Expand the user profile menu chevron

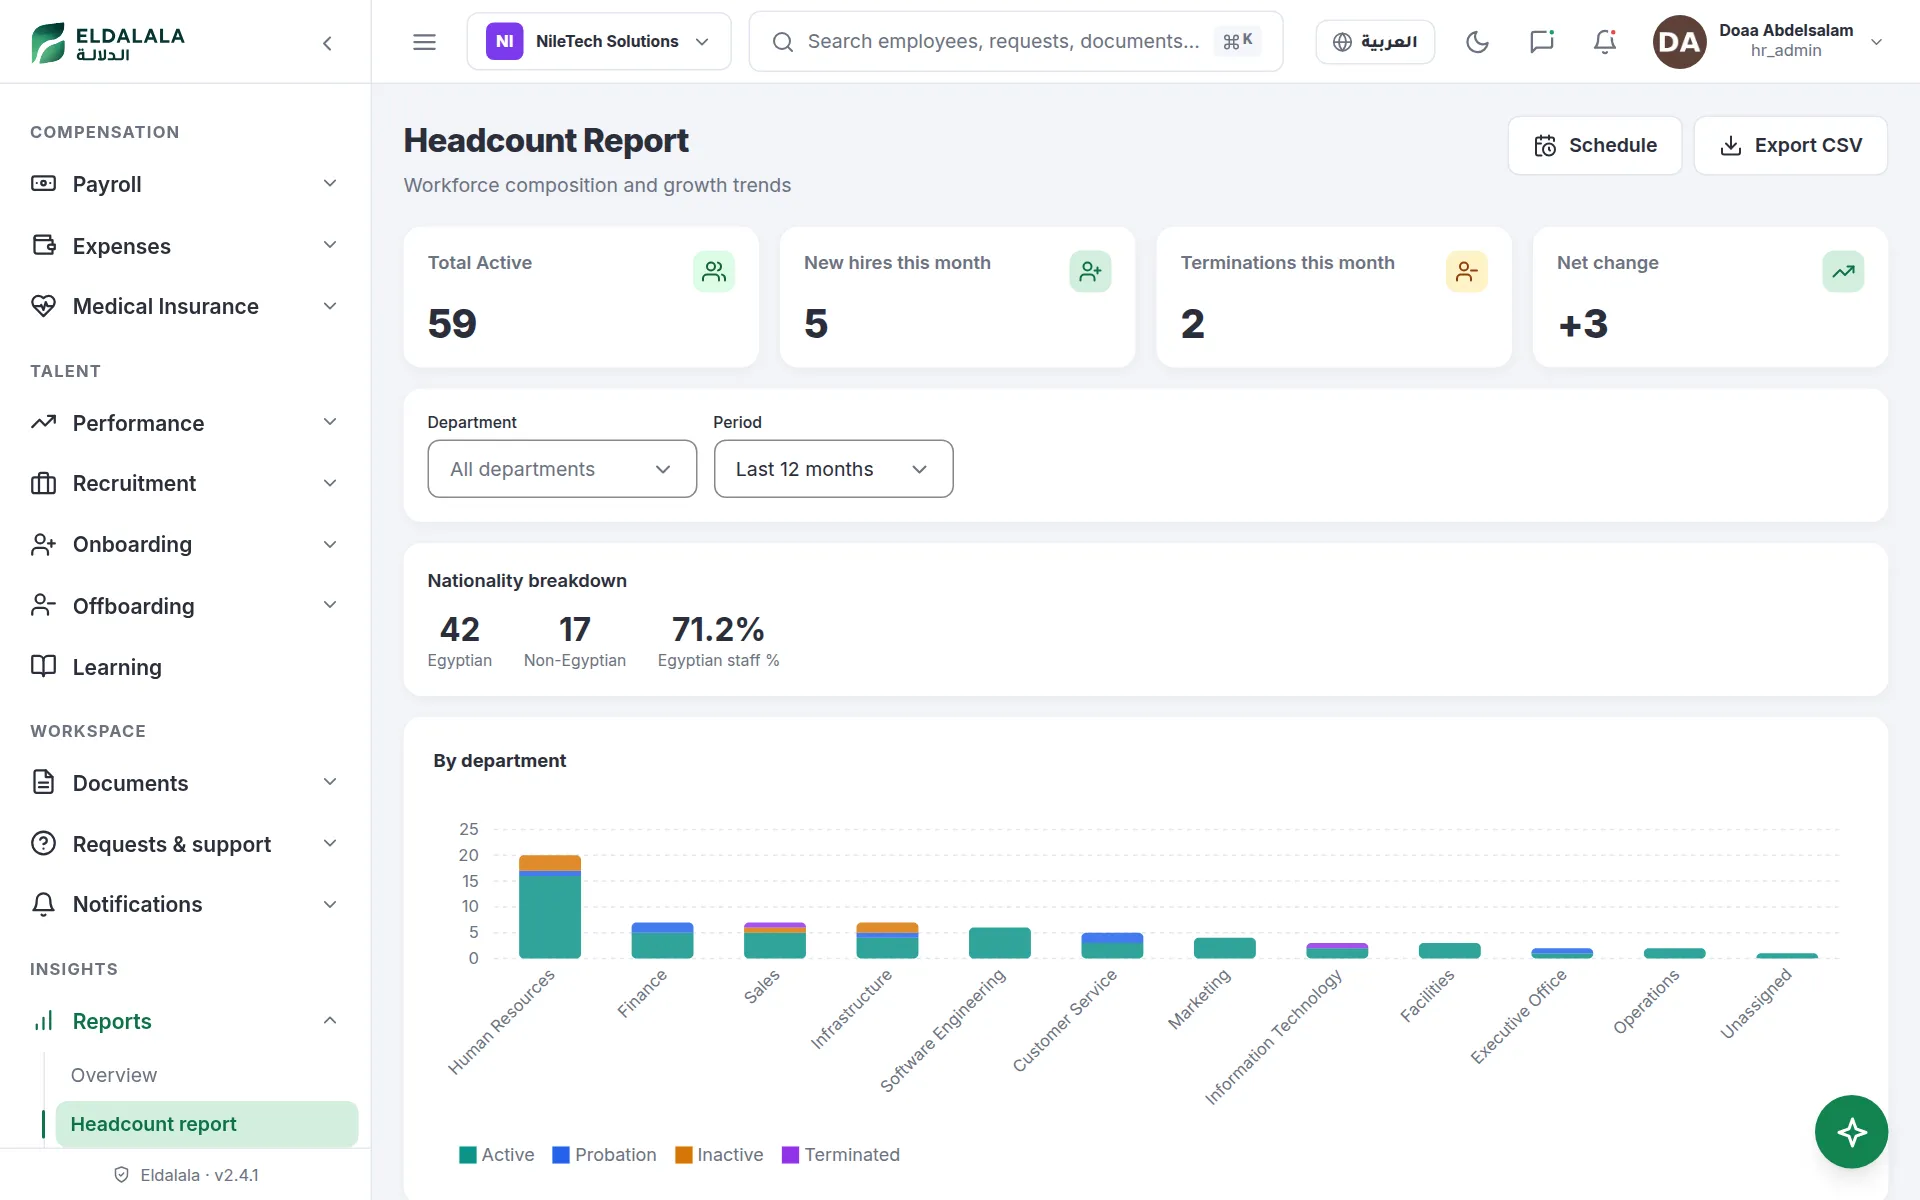[x=1876, y=42]
